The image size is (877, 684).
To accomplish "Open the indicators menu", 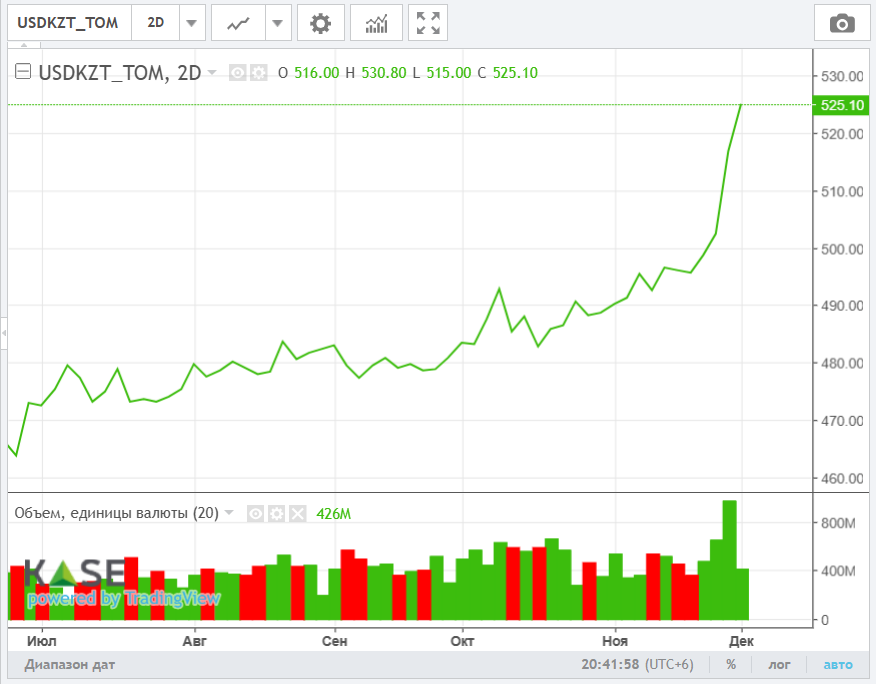I will (376, 23).
